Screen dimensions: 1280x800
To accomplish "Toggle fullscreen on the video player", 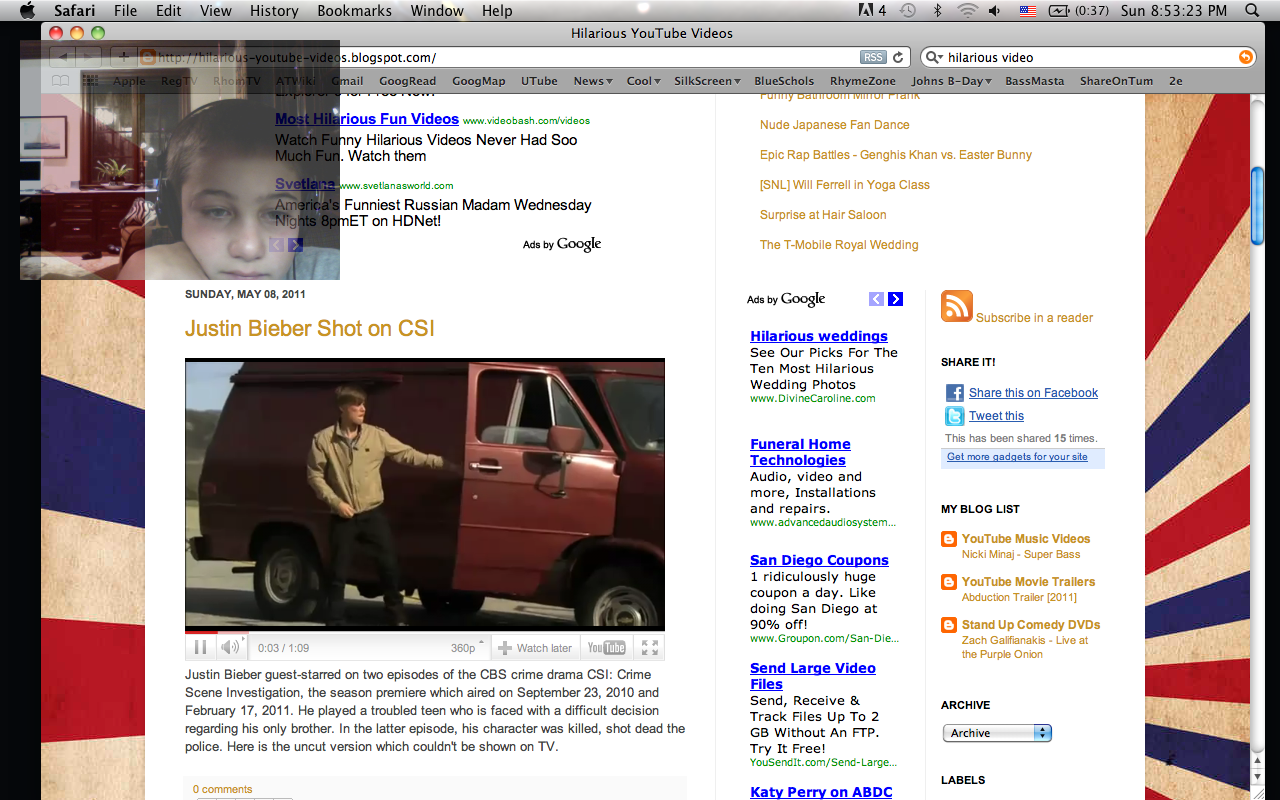I will 650,647.
